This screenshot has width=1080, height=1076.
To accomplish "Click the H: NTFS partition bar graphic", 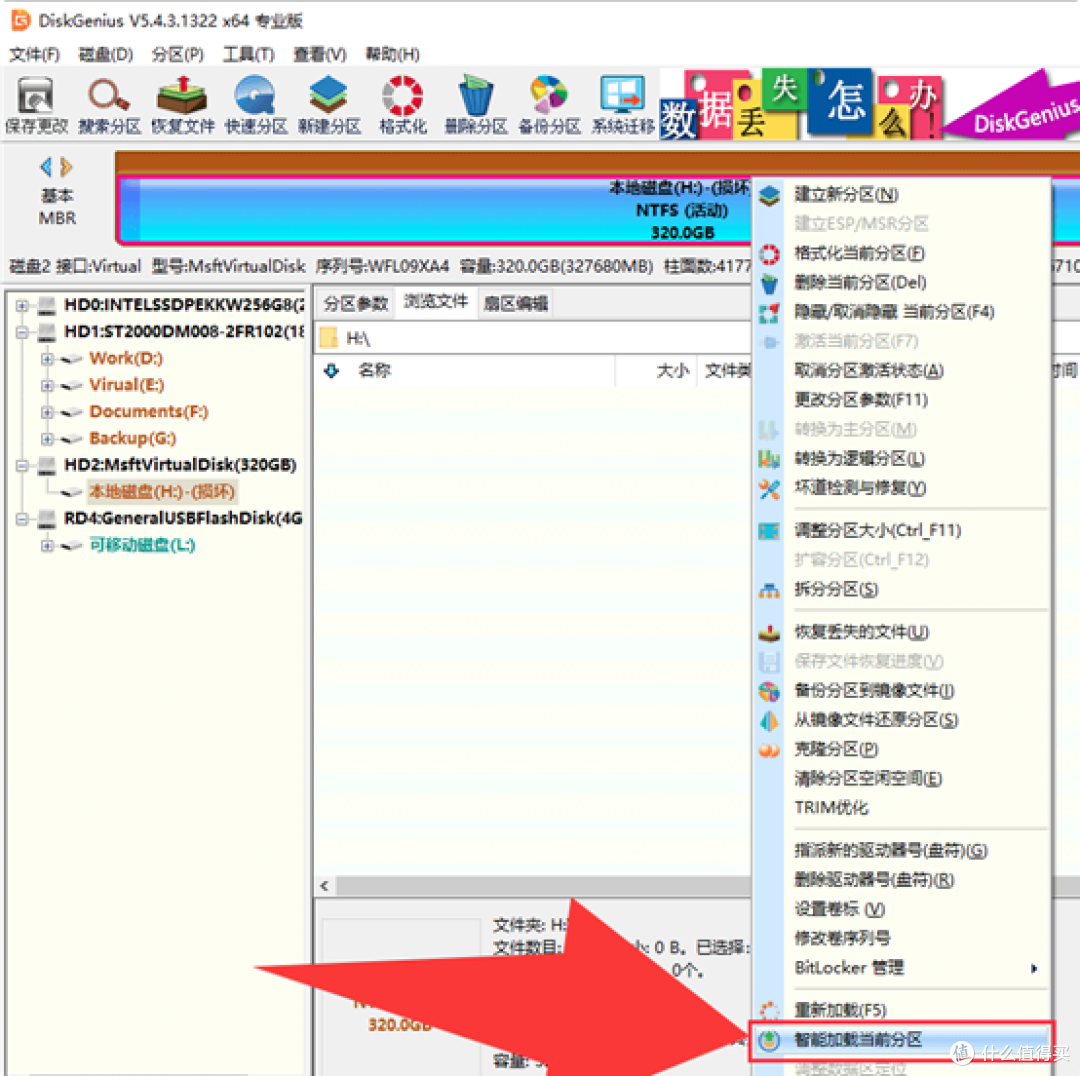I will 435,210.
